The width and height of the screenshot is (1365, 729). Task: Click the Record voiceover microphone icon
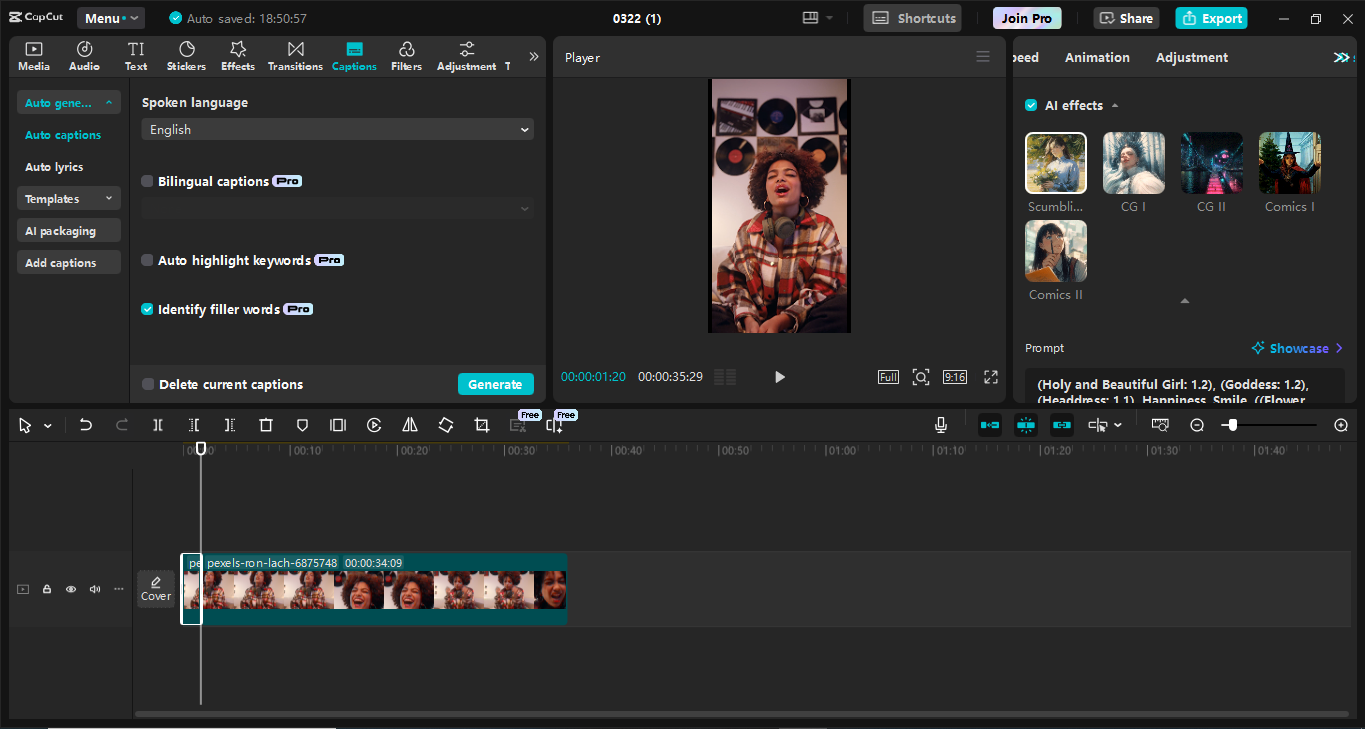940,425
